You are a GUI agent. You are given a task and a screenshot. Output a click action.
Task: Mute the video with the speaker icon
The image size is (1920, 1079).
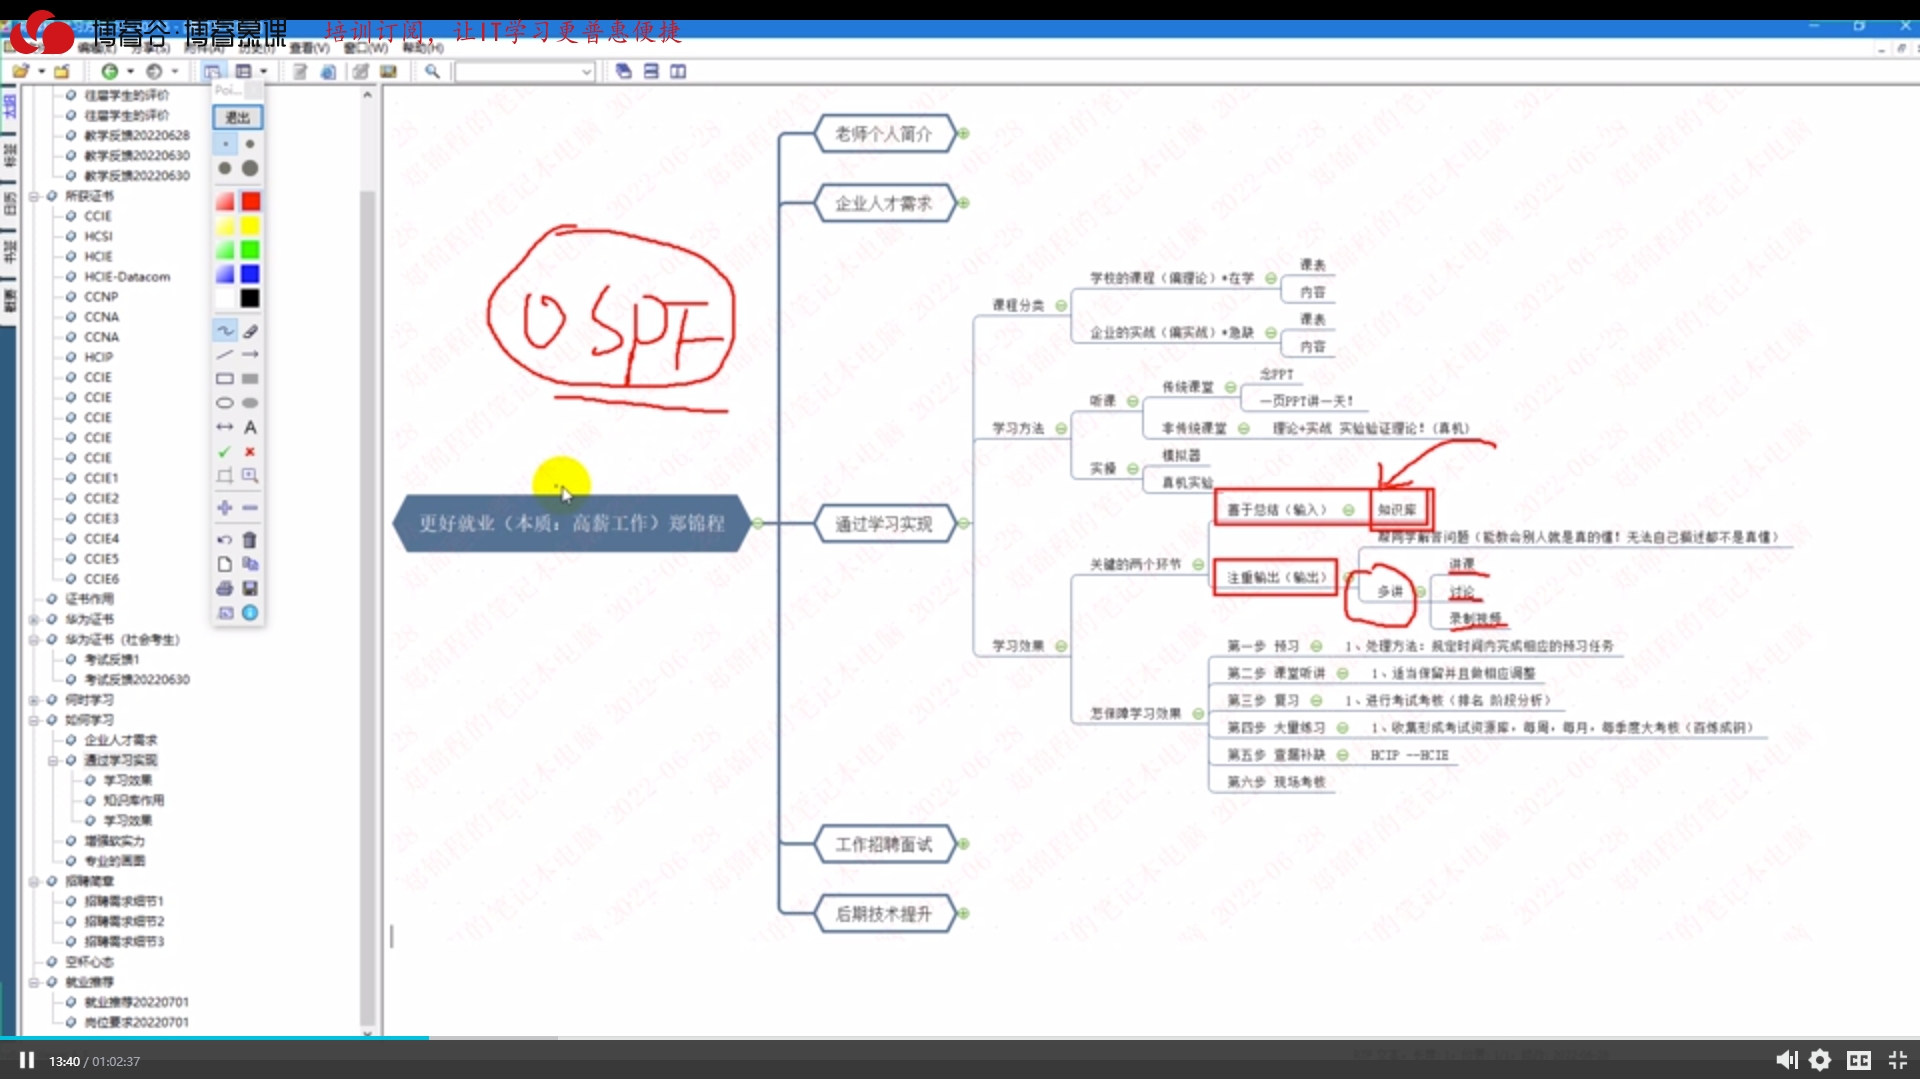click(x=1786, y=1060)
